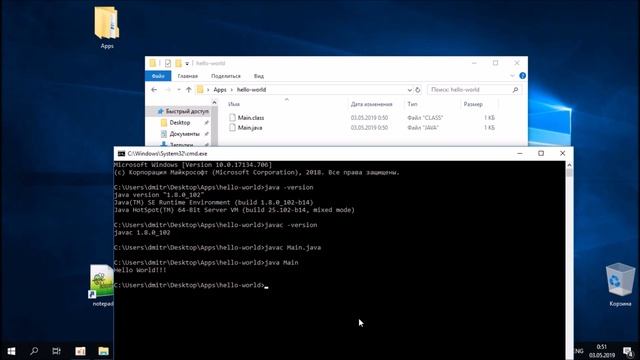Minimize the cmd.exe window

(x=520, y=153)
